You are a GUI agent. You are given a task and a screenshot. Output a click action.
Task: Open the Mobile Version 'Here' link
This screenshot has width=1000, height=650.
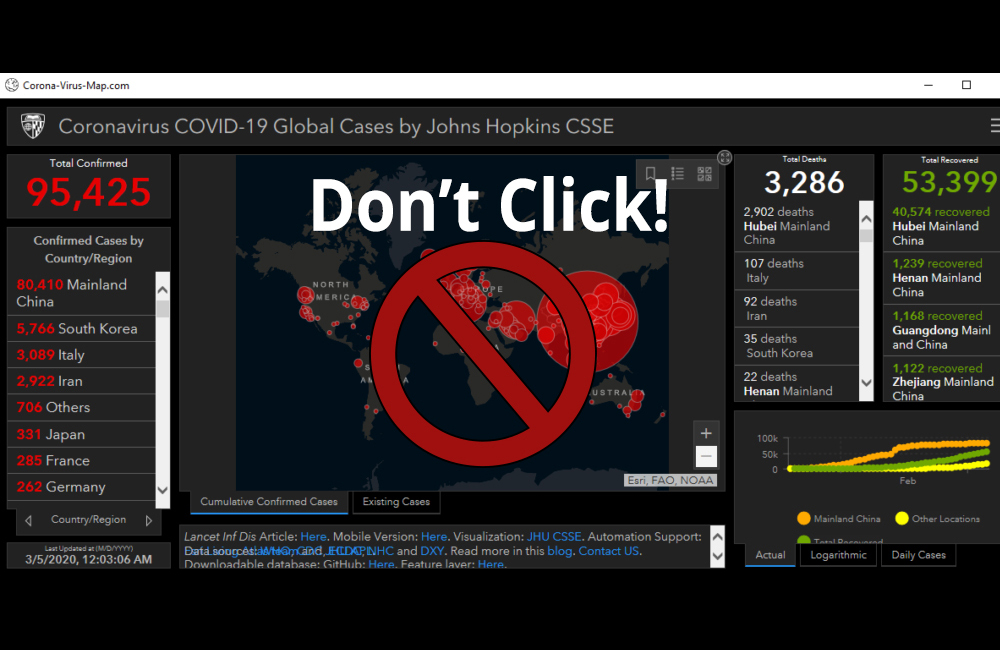click(434, 537)
